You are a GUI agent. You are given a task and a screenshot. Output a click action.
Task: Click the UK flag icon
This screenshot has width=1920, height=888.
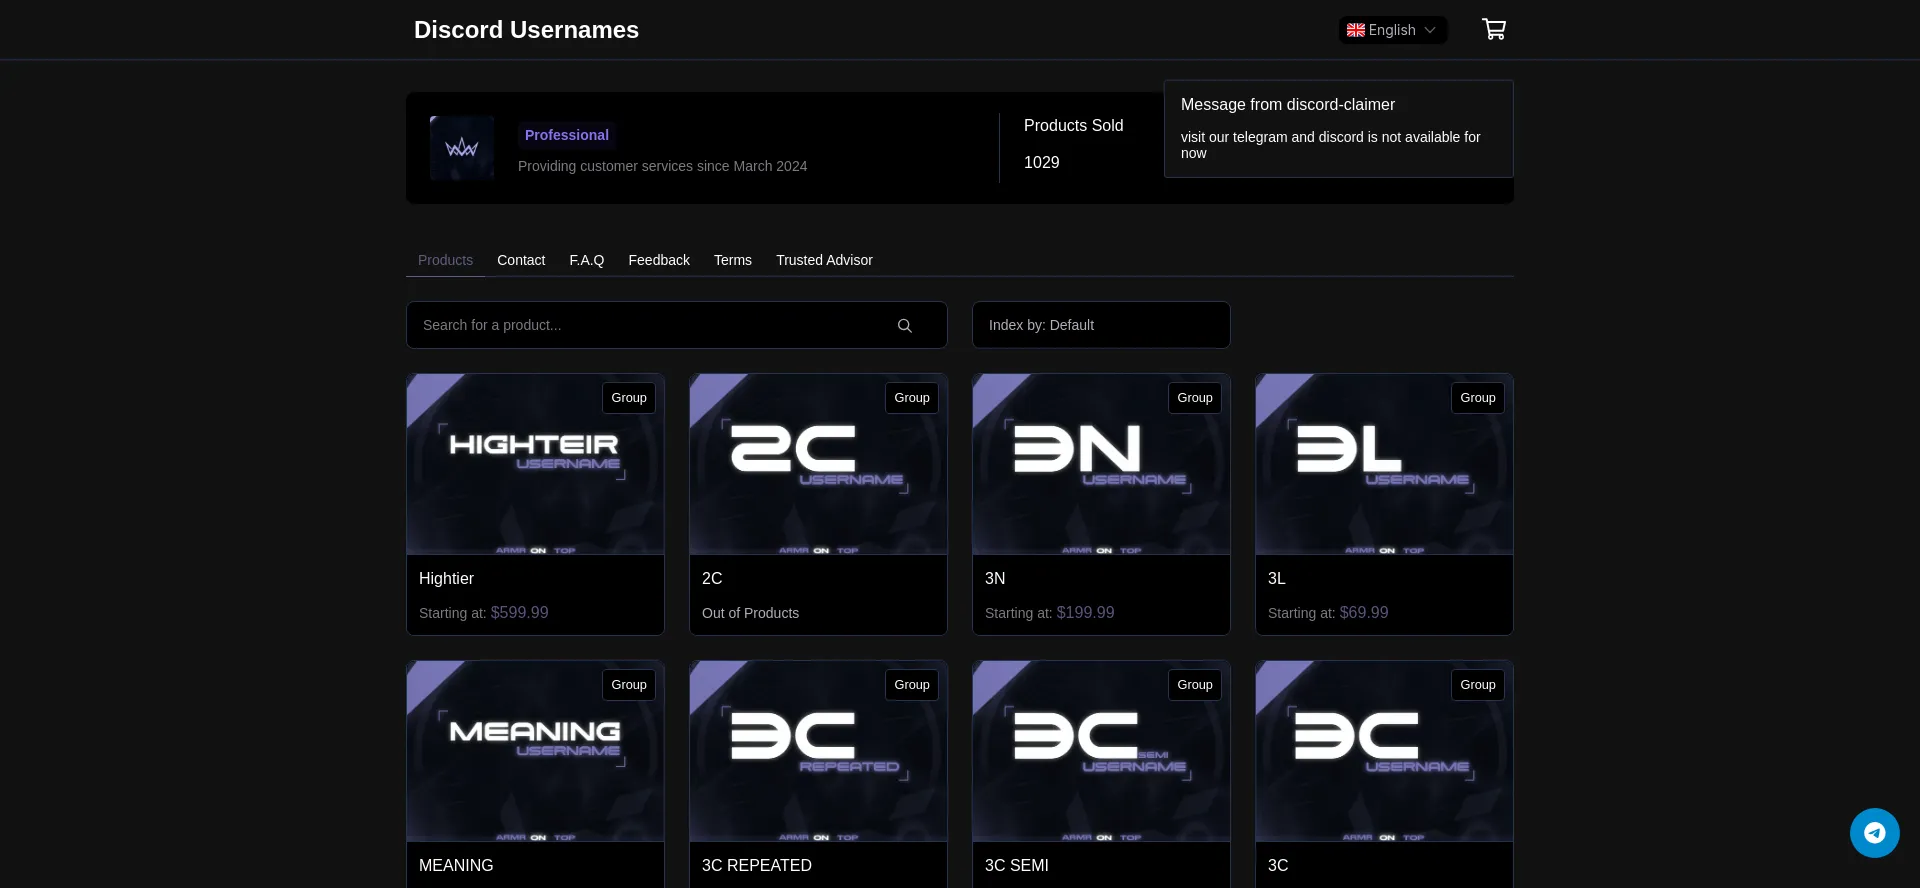(x=1356, y=30)
